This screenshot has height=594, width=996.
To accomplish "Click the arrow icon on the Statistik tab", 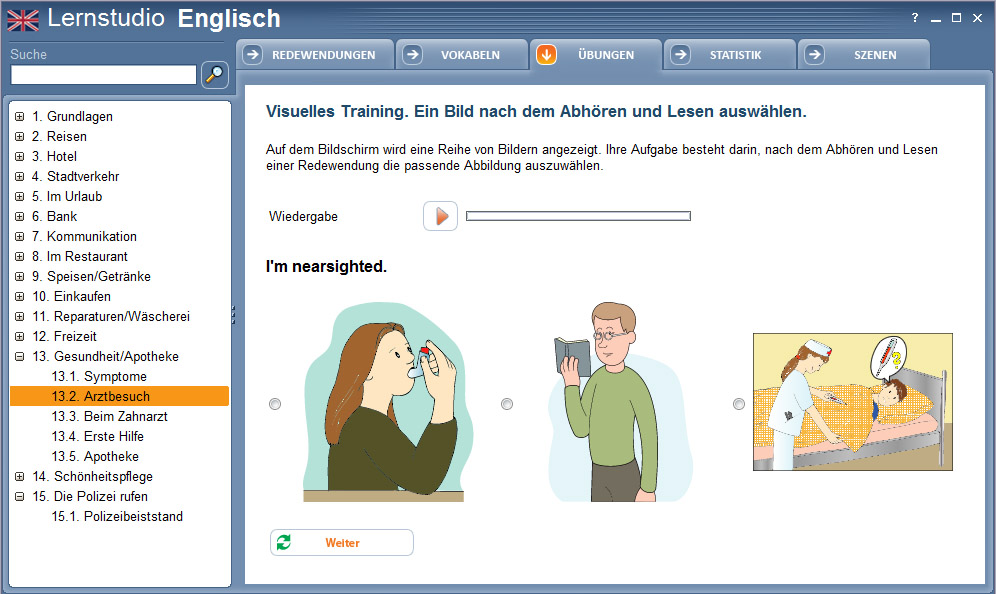I will click(680, 55).
